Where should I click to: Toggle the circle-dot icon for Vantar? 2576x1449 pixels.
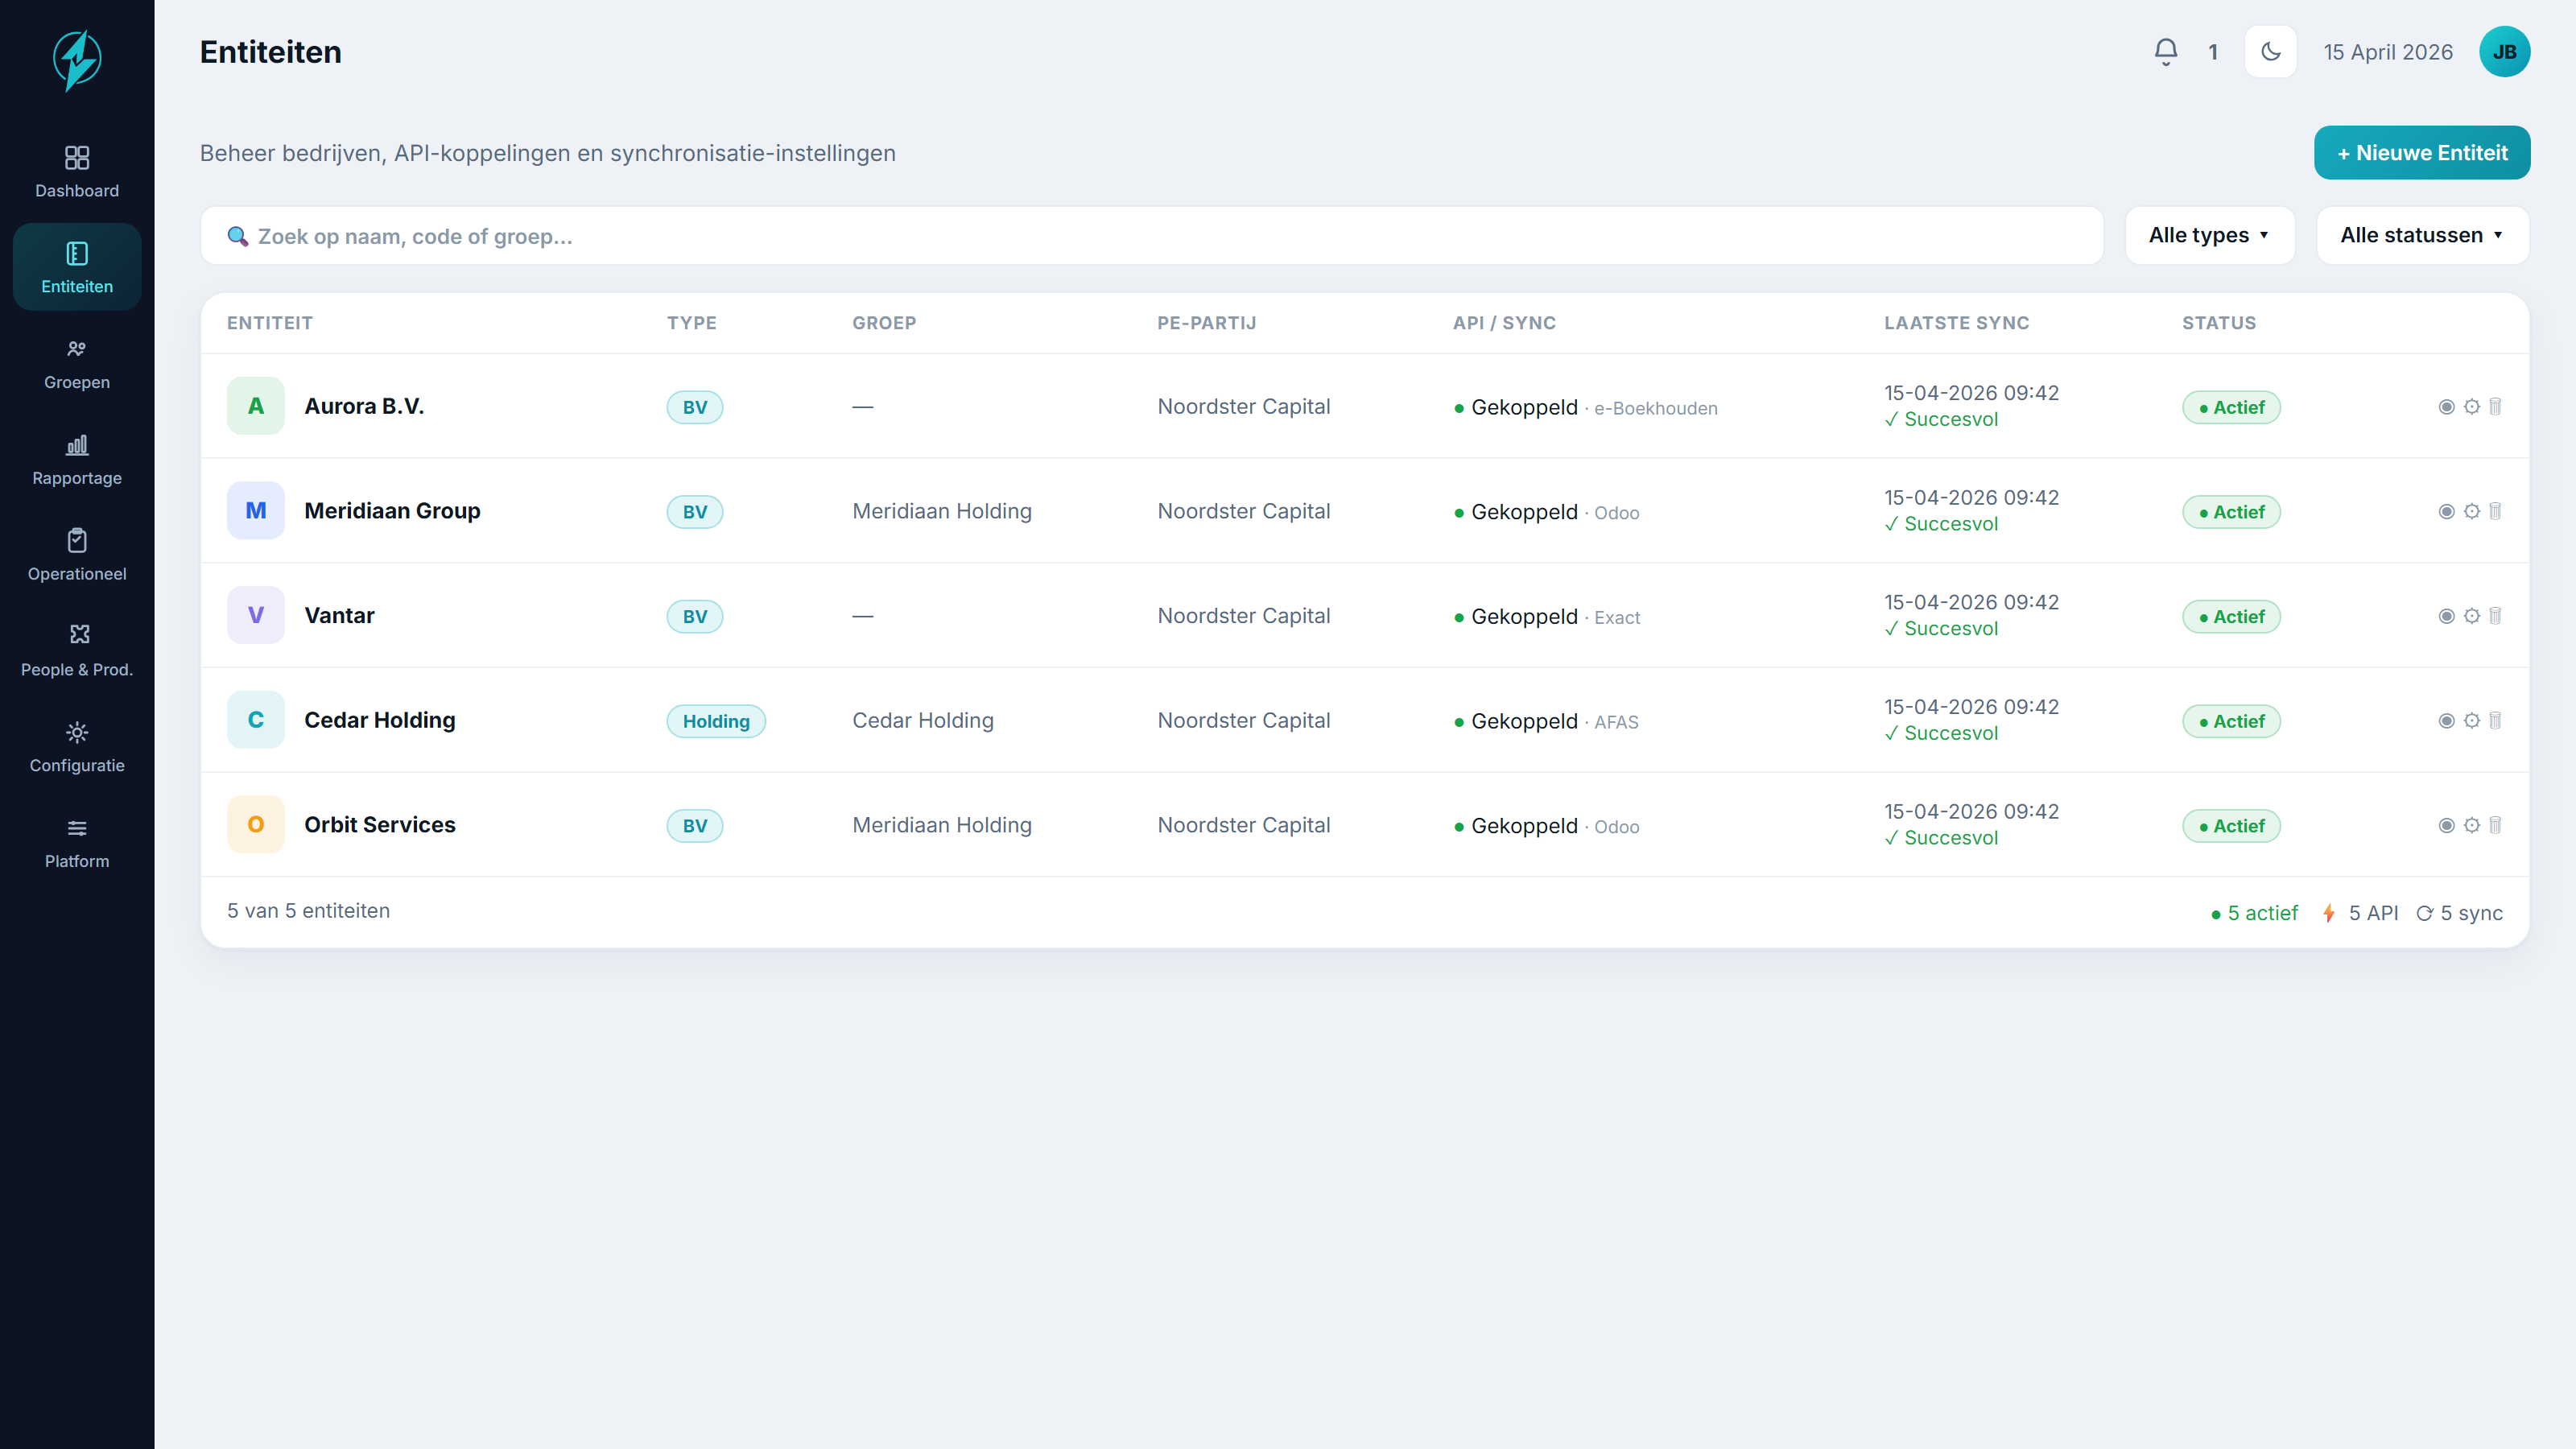point(2446,616)
